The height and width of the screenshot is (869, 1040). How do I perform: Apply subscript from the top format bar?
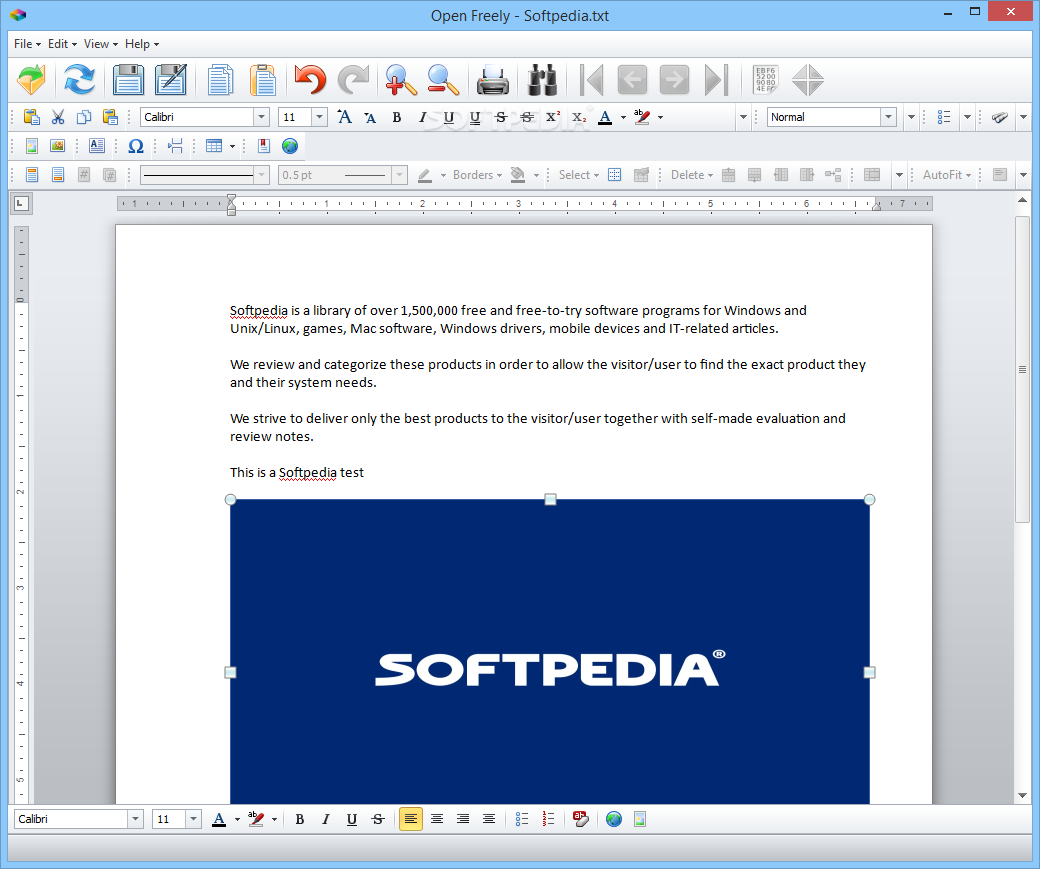click(x=579, y=117)
